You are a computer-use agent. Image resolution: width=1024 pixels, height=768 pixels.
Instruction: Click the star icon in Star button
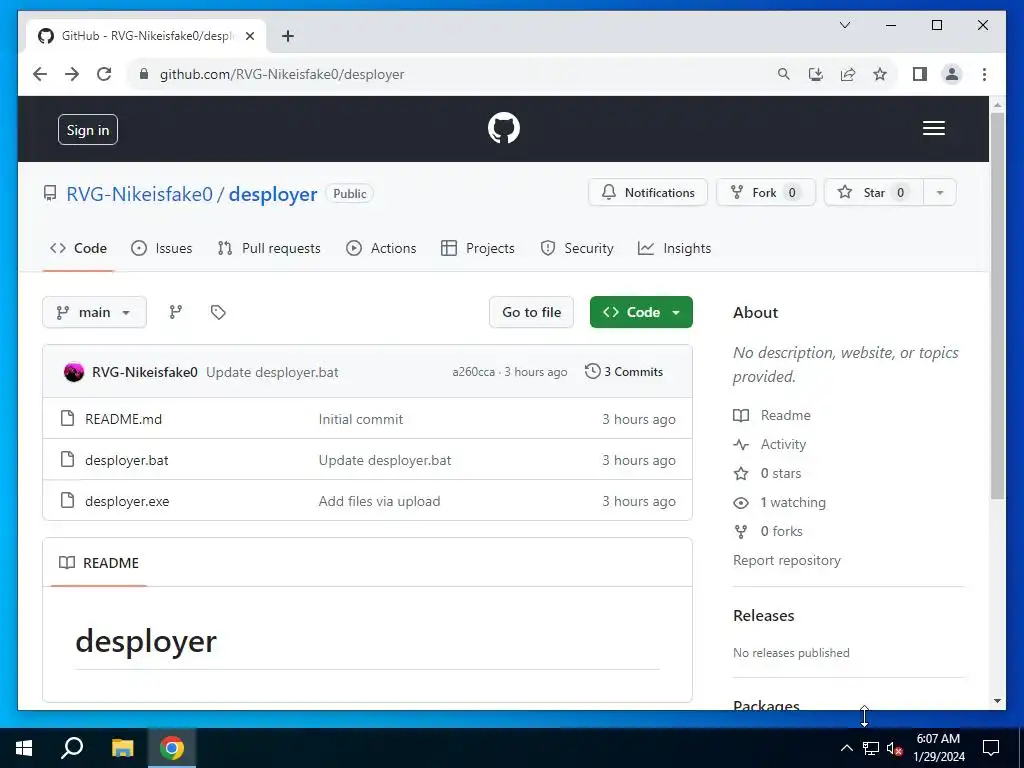click(x=844, y=192)
